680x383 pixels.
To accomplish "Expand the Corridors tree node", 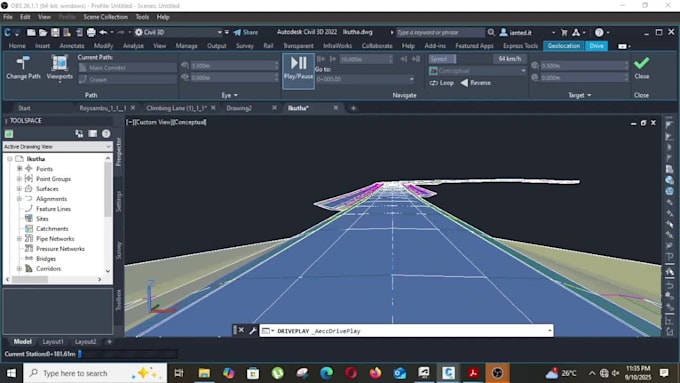I will (x=19, y=268).
